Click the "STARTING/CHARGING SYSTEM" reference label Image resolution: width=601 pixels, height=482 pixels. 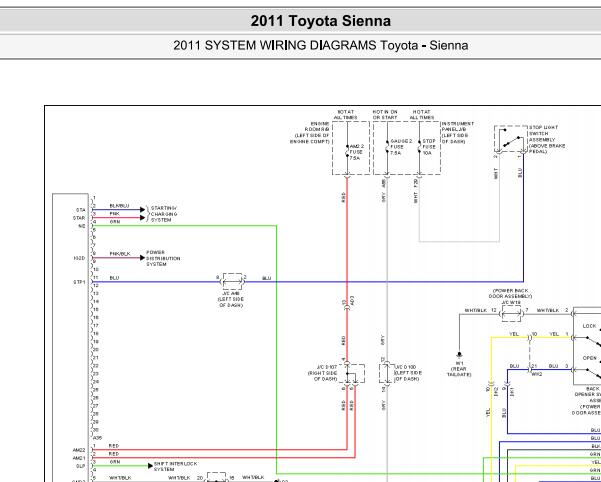click(x=164, y=214)
